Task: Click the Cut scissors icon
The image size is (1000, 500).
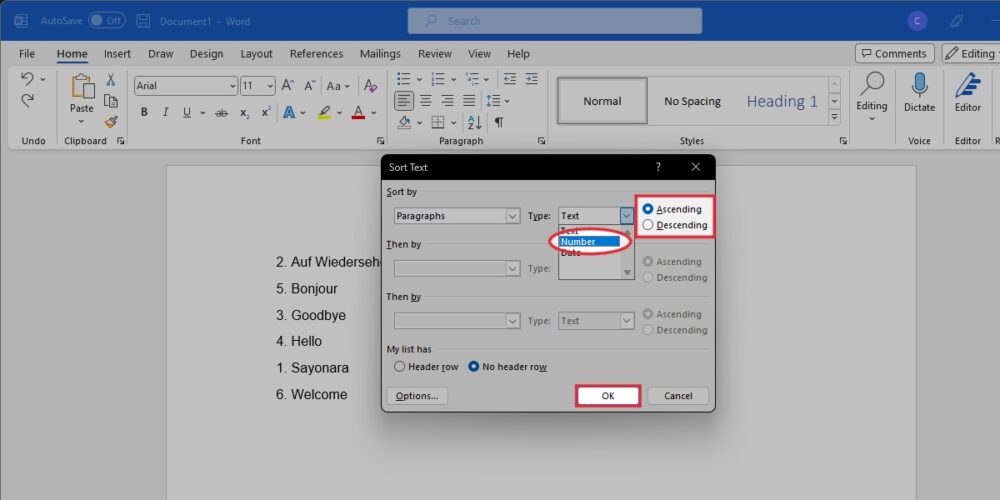Action: point(111,80)
